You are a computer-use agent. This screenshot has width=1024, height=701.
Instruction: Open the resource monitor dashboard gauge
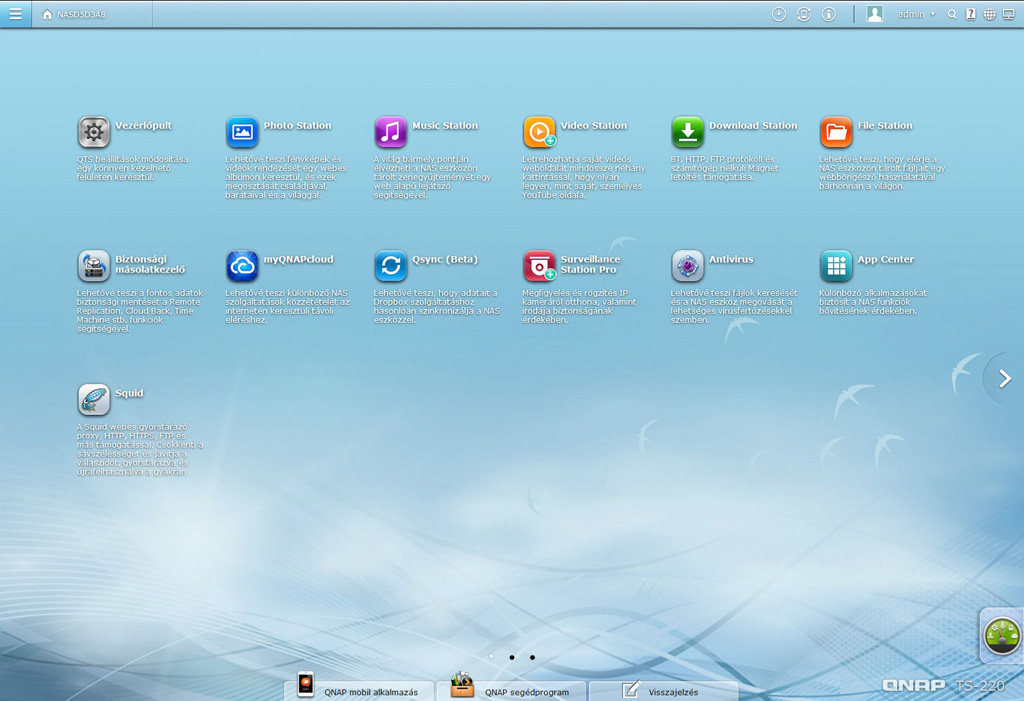pyautogui.click(x=1002, y=636)
